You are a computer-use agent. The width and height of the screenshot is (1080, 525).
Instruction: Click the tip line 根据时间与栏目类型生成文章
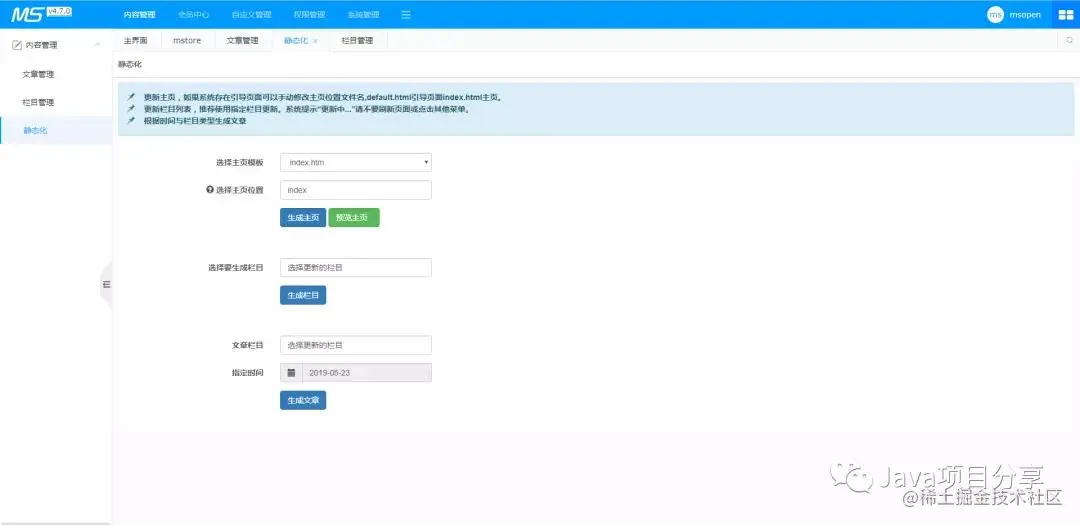pyautogui.click(x=195, y=121)
